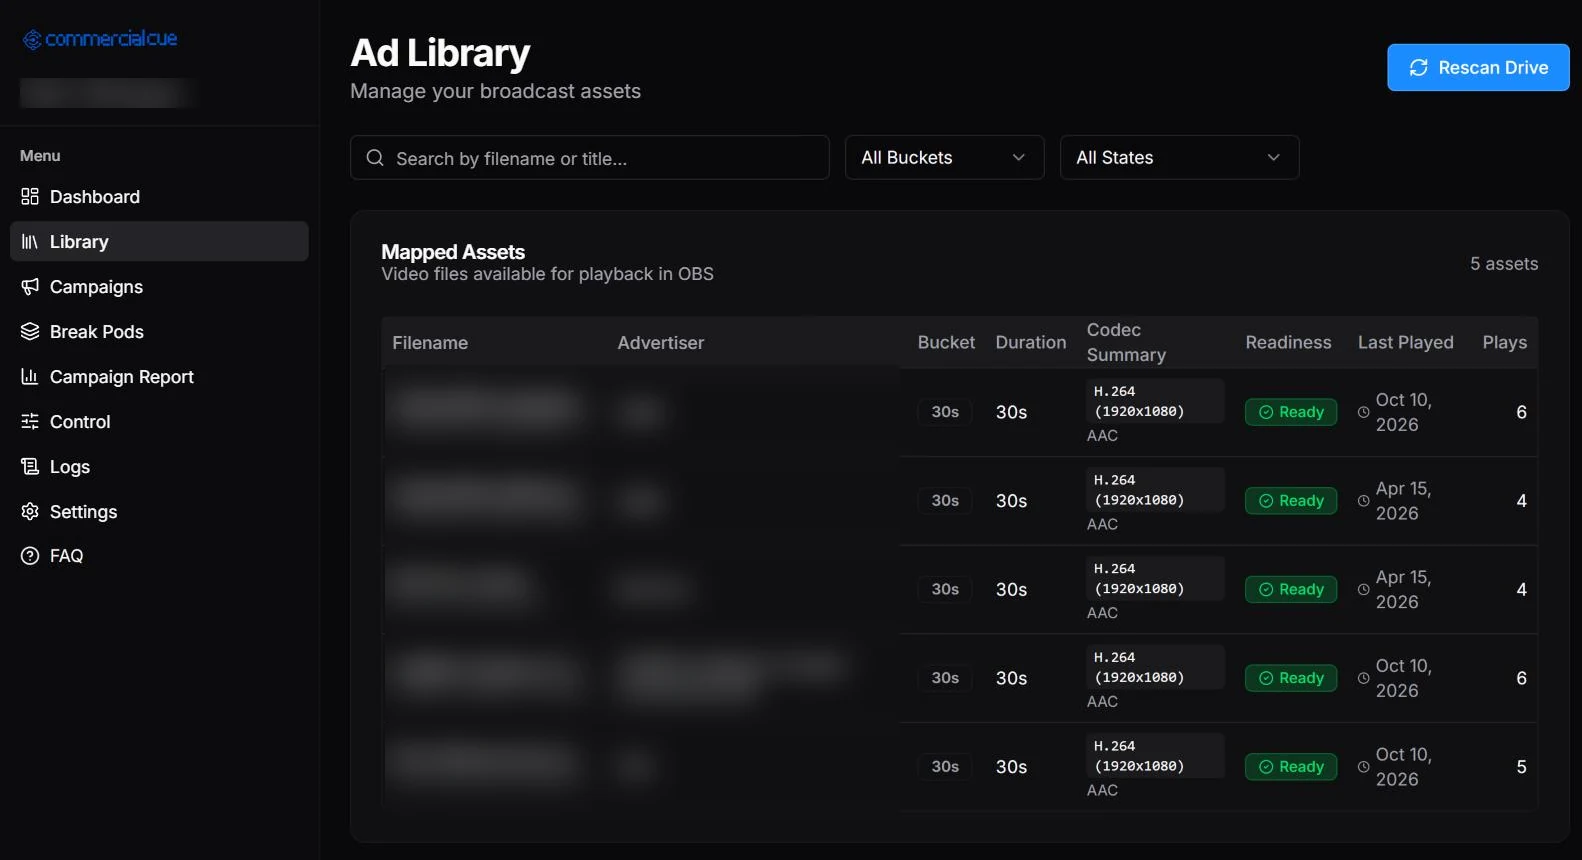Click the 30s bucket tag in last row
The image size is (1582, 860).
tap(945, 767)
